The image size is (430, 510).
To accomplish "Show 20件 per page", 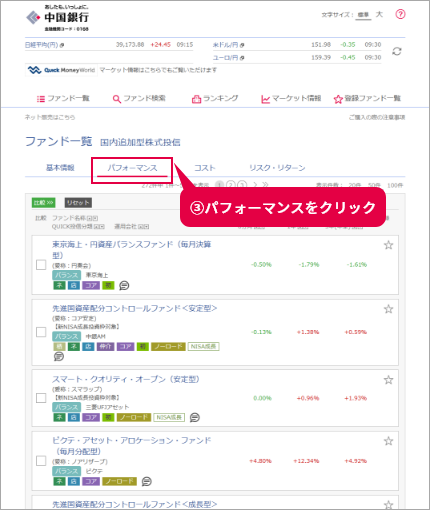I will [x=355, y=185].
